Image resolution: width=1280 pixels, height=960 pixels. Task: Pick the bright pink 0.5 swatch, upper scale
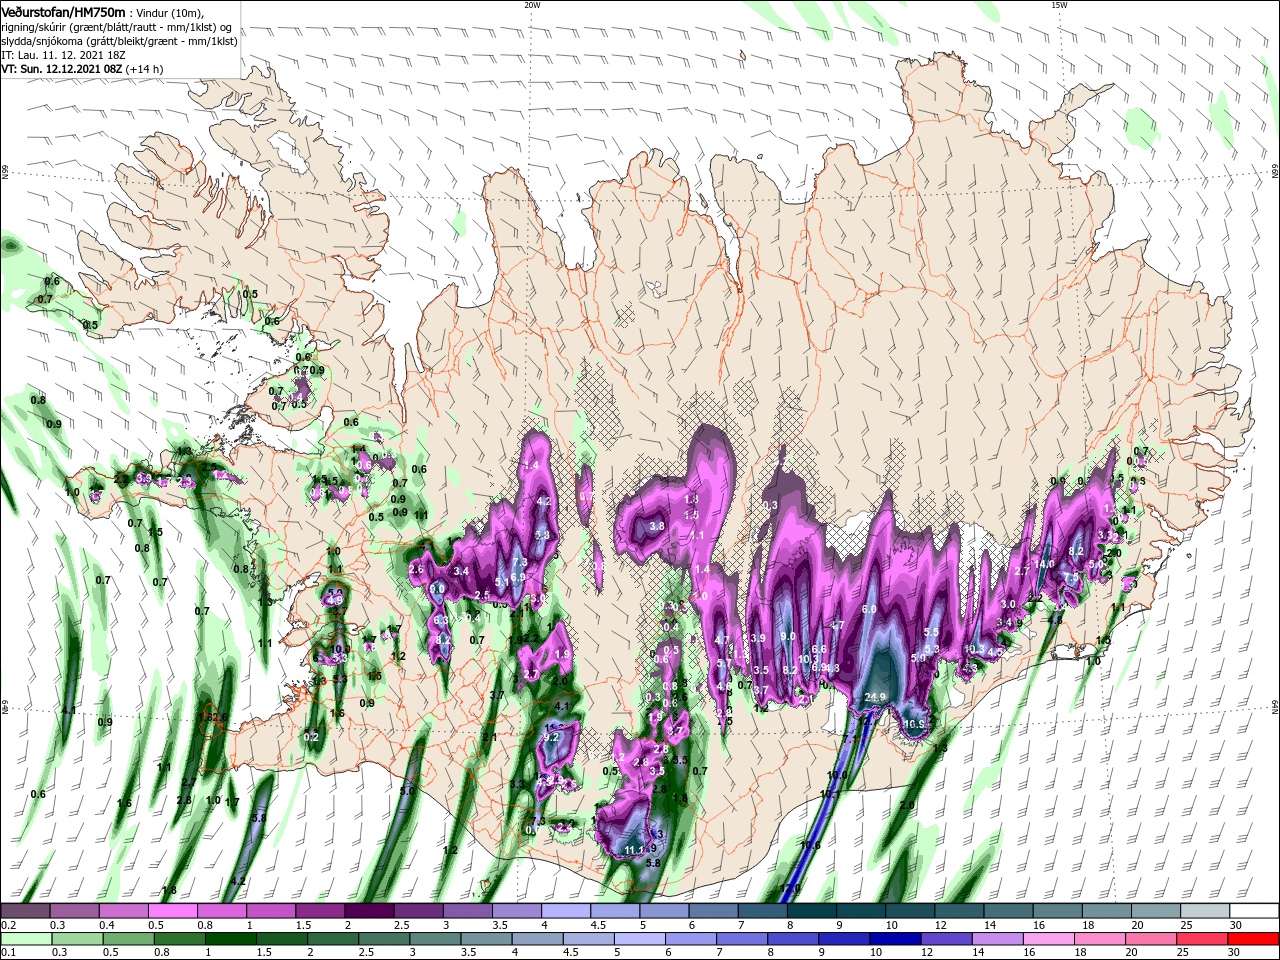pos(172,911)
